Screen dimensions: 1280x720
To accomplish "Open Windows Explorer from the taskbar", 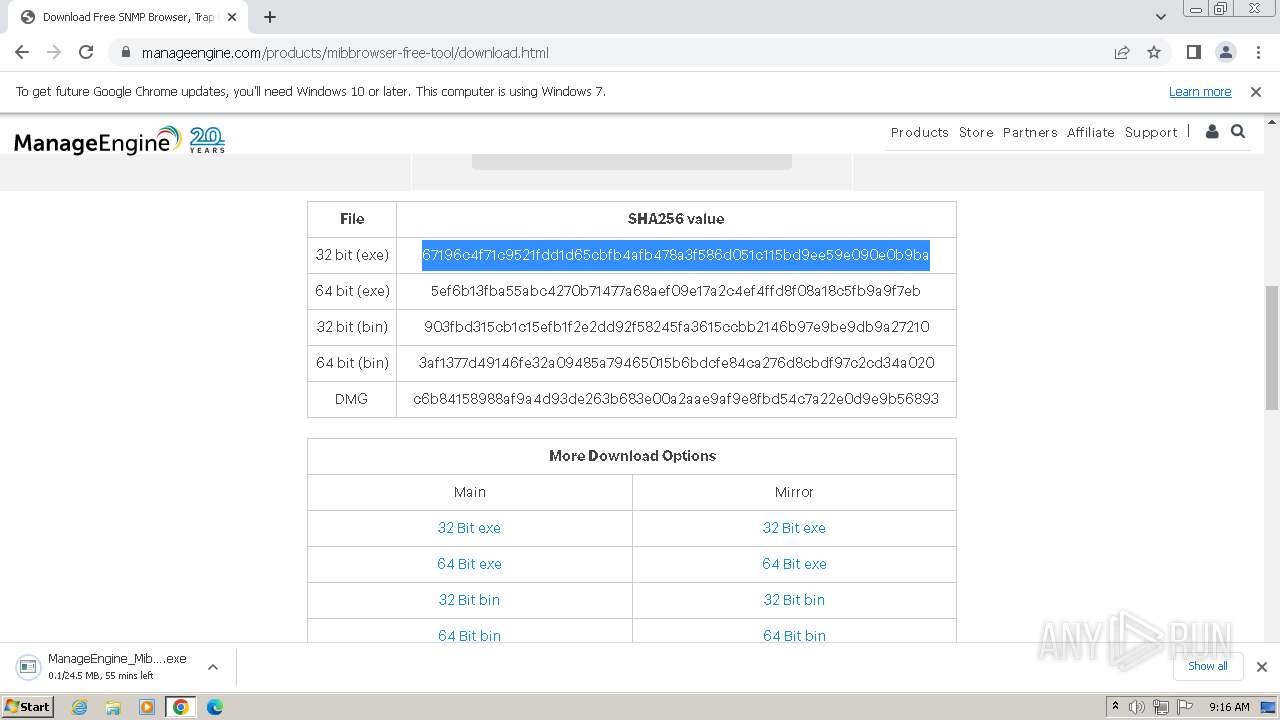I will click(x=113, y=707).
